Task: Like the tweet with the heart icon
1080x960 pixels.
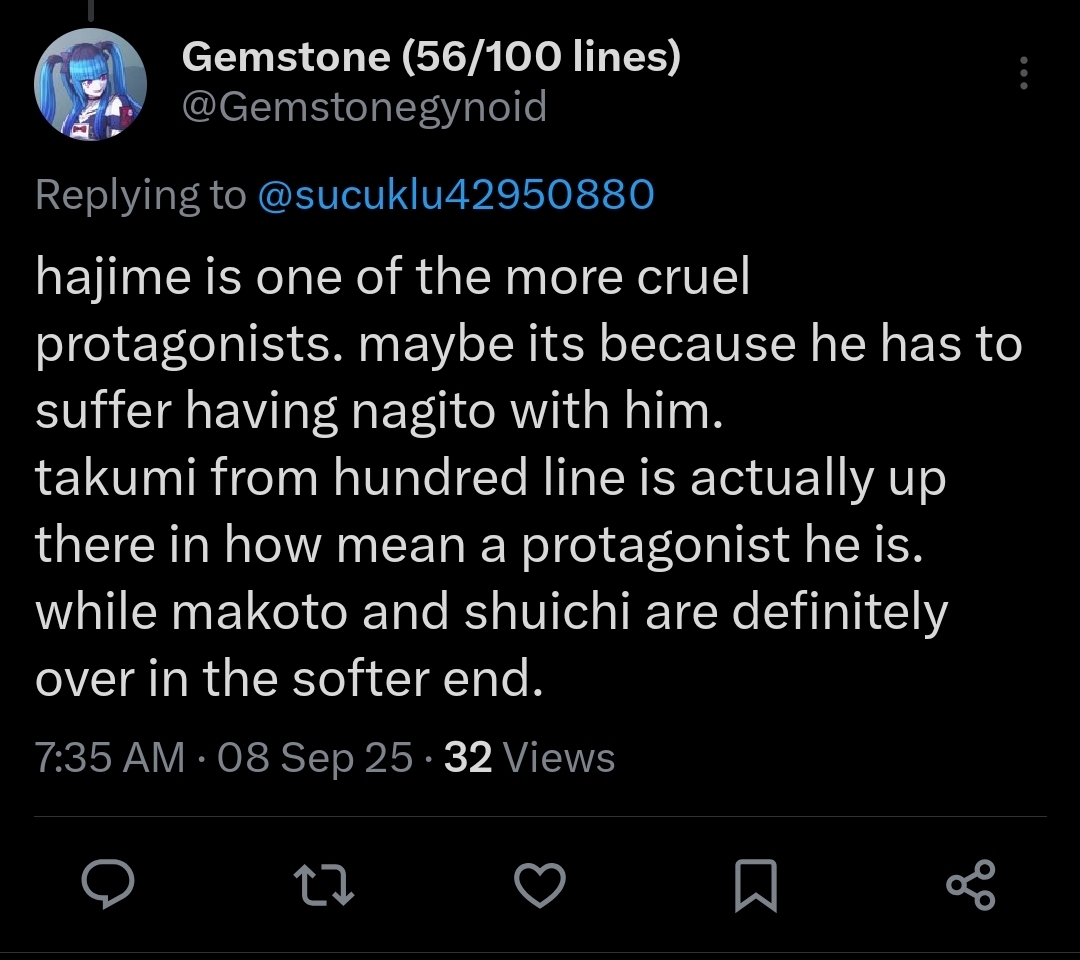Action: click(x=539, y=884)
